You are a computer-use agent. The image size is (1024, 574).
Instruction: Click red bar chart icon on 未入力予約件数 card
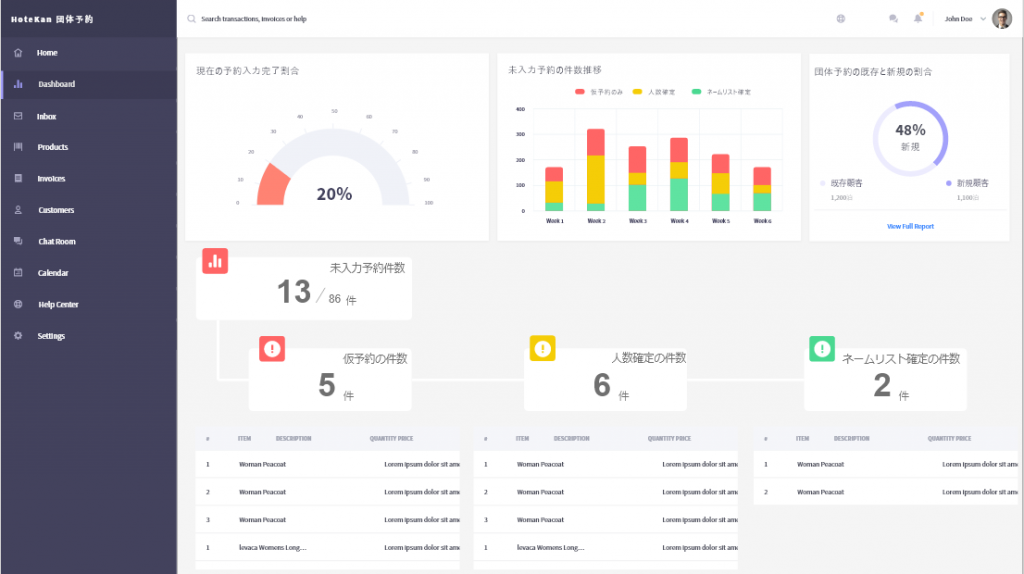pyautogui.click(x=215, y=261)
